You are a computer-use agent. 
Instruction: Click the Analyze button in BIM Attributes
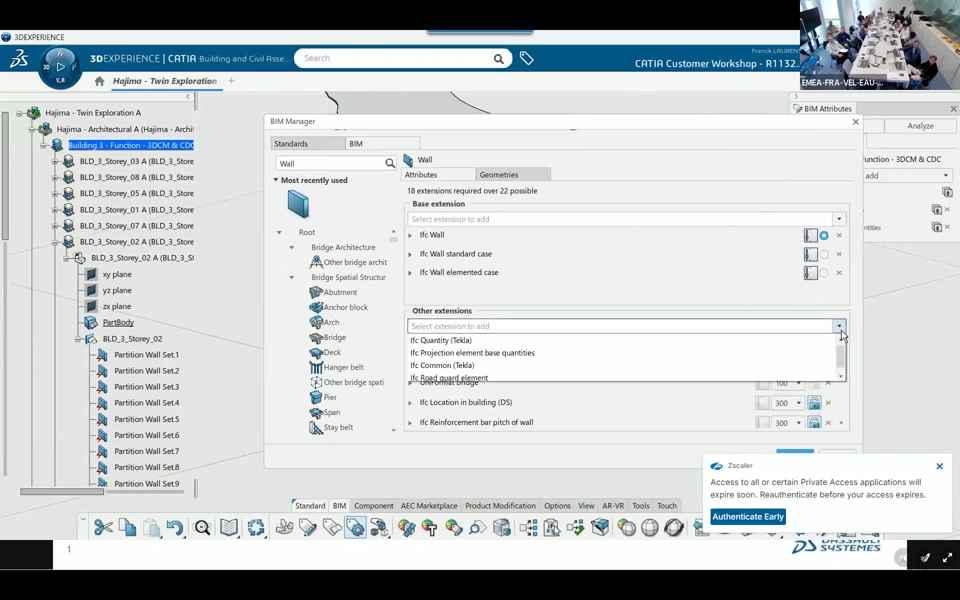[920, 126]
